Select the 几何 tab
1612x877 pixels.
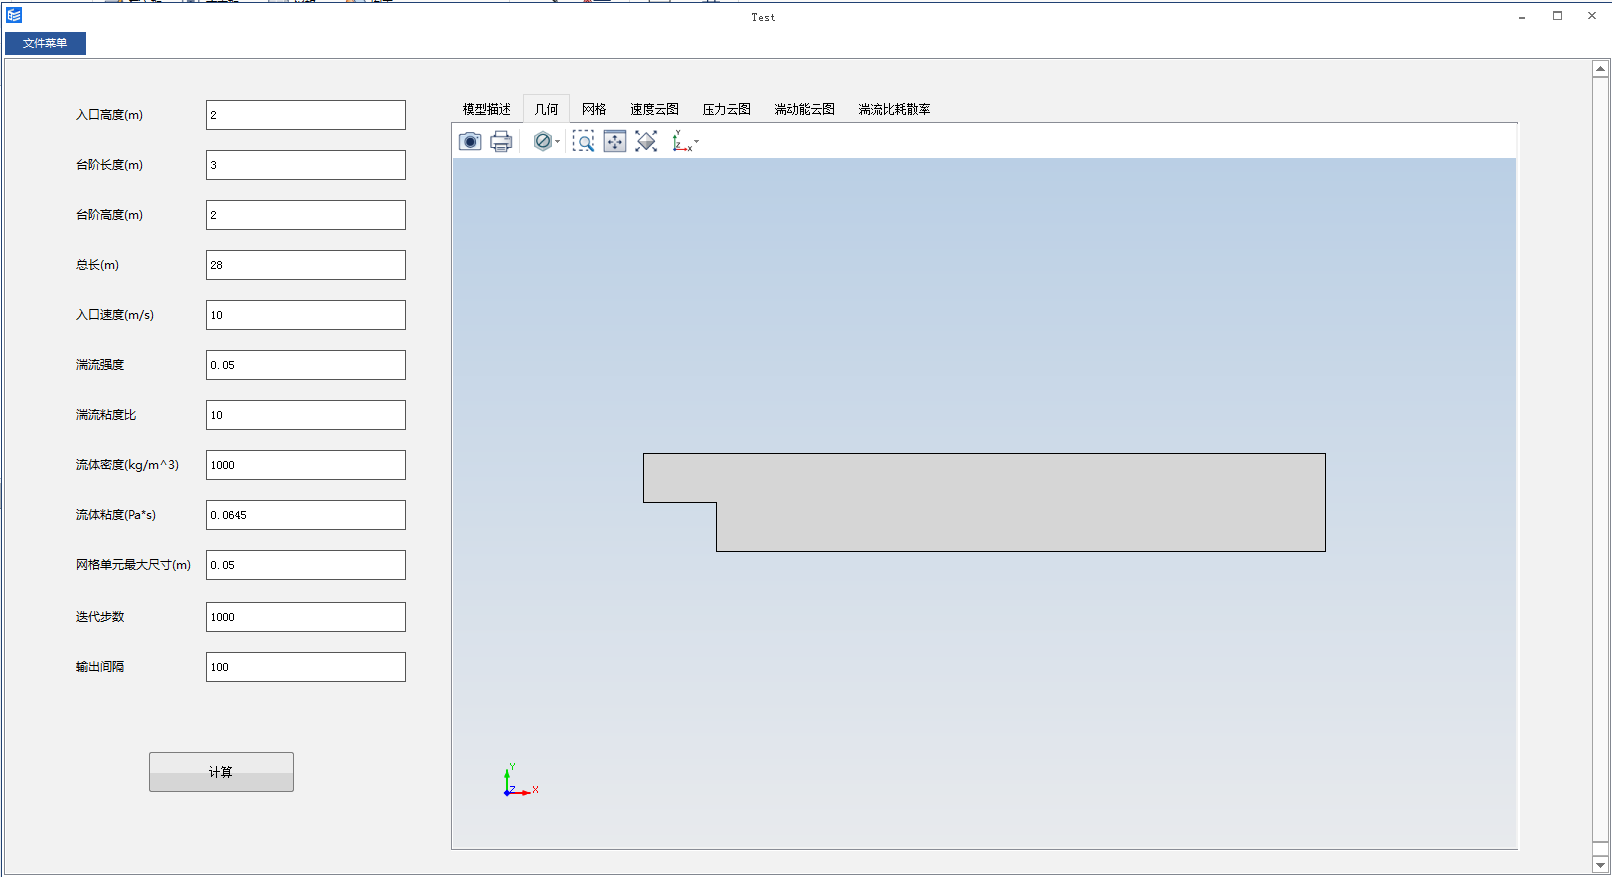coord(547,109)
